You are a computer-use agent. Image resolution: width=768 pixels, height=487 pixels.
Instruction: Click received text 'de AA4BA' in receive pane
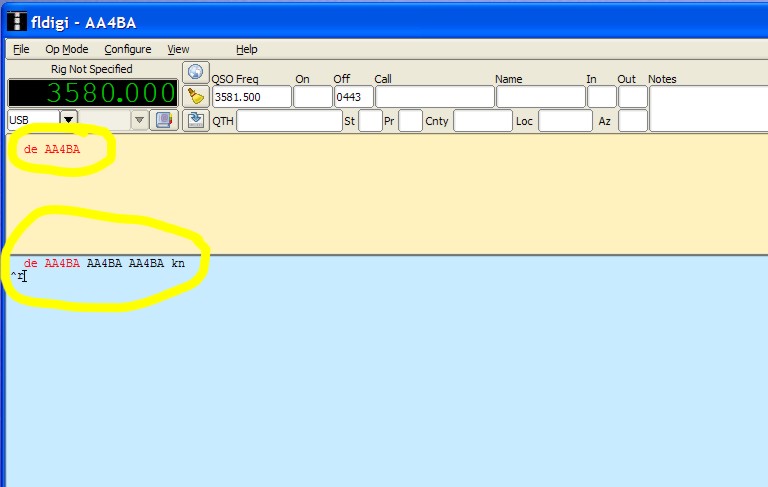click(x=52, y=149)
